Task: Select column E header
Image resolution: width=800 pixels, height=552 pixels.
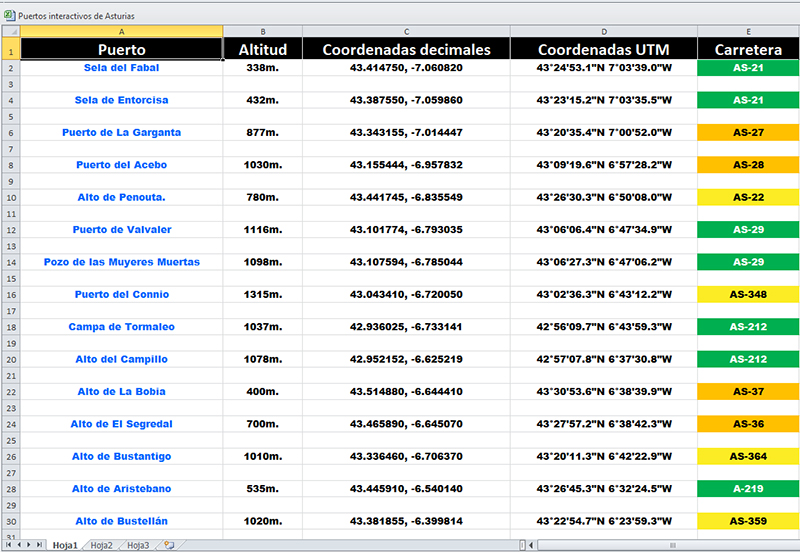Action: coord(748,31)
